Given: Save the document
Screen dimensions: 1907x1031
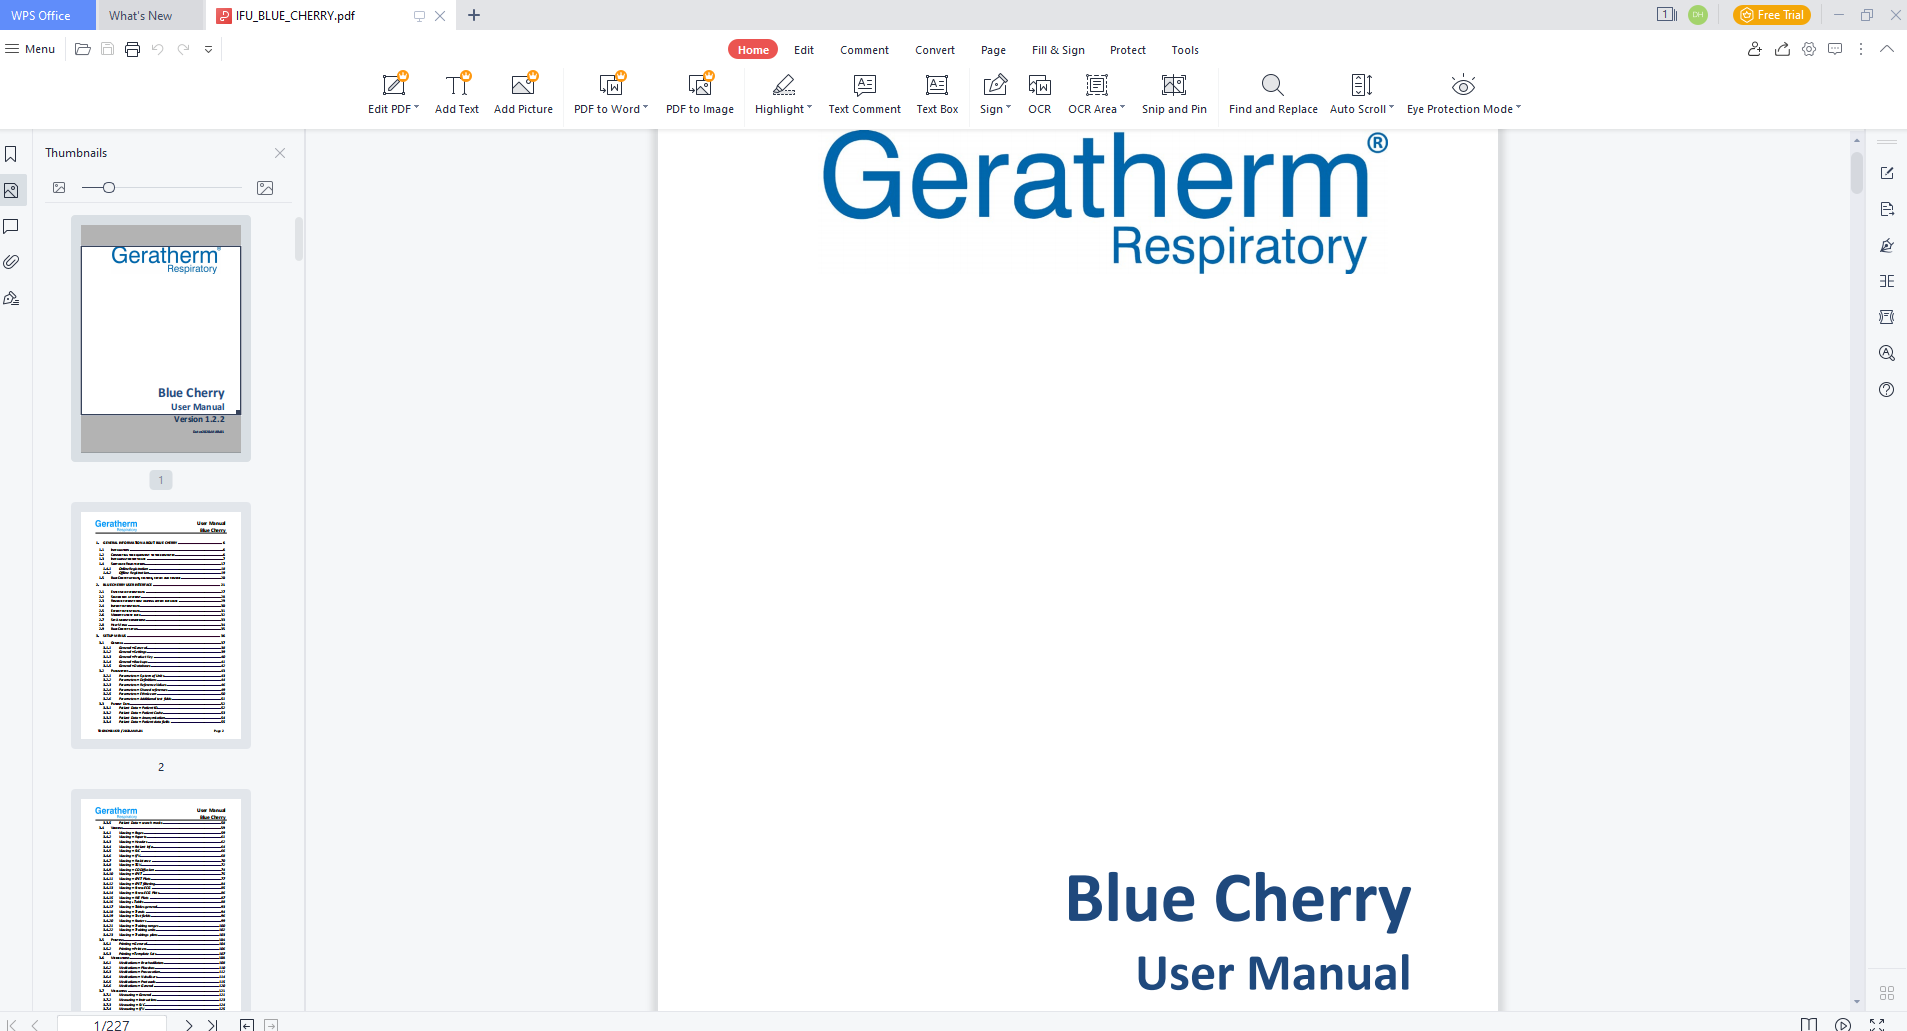Looking at the screenshot, I should point(107,49).
